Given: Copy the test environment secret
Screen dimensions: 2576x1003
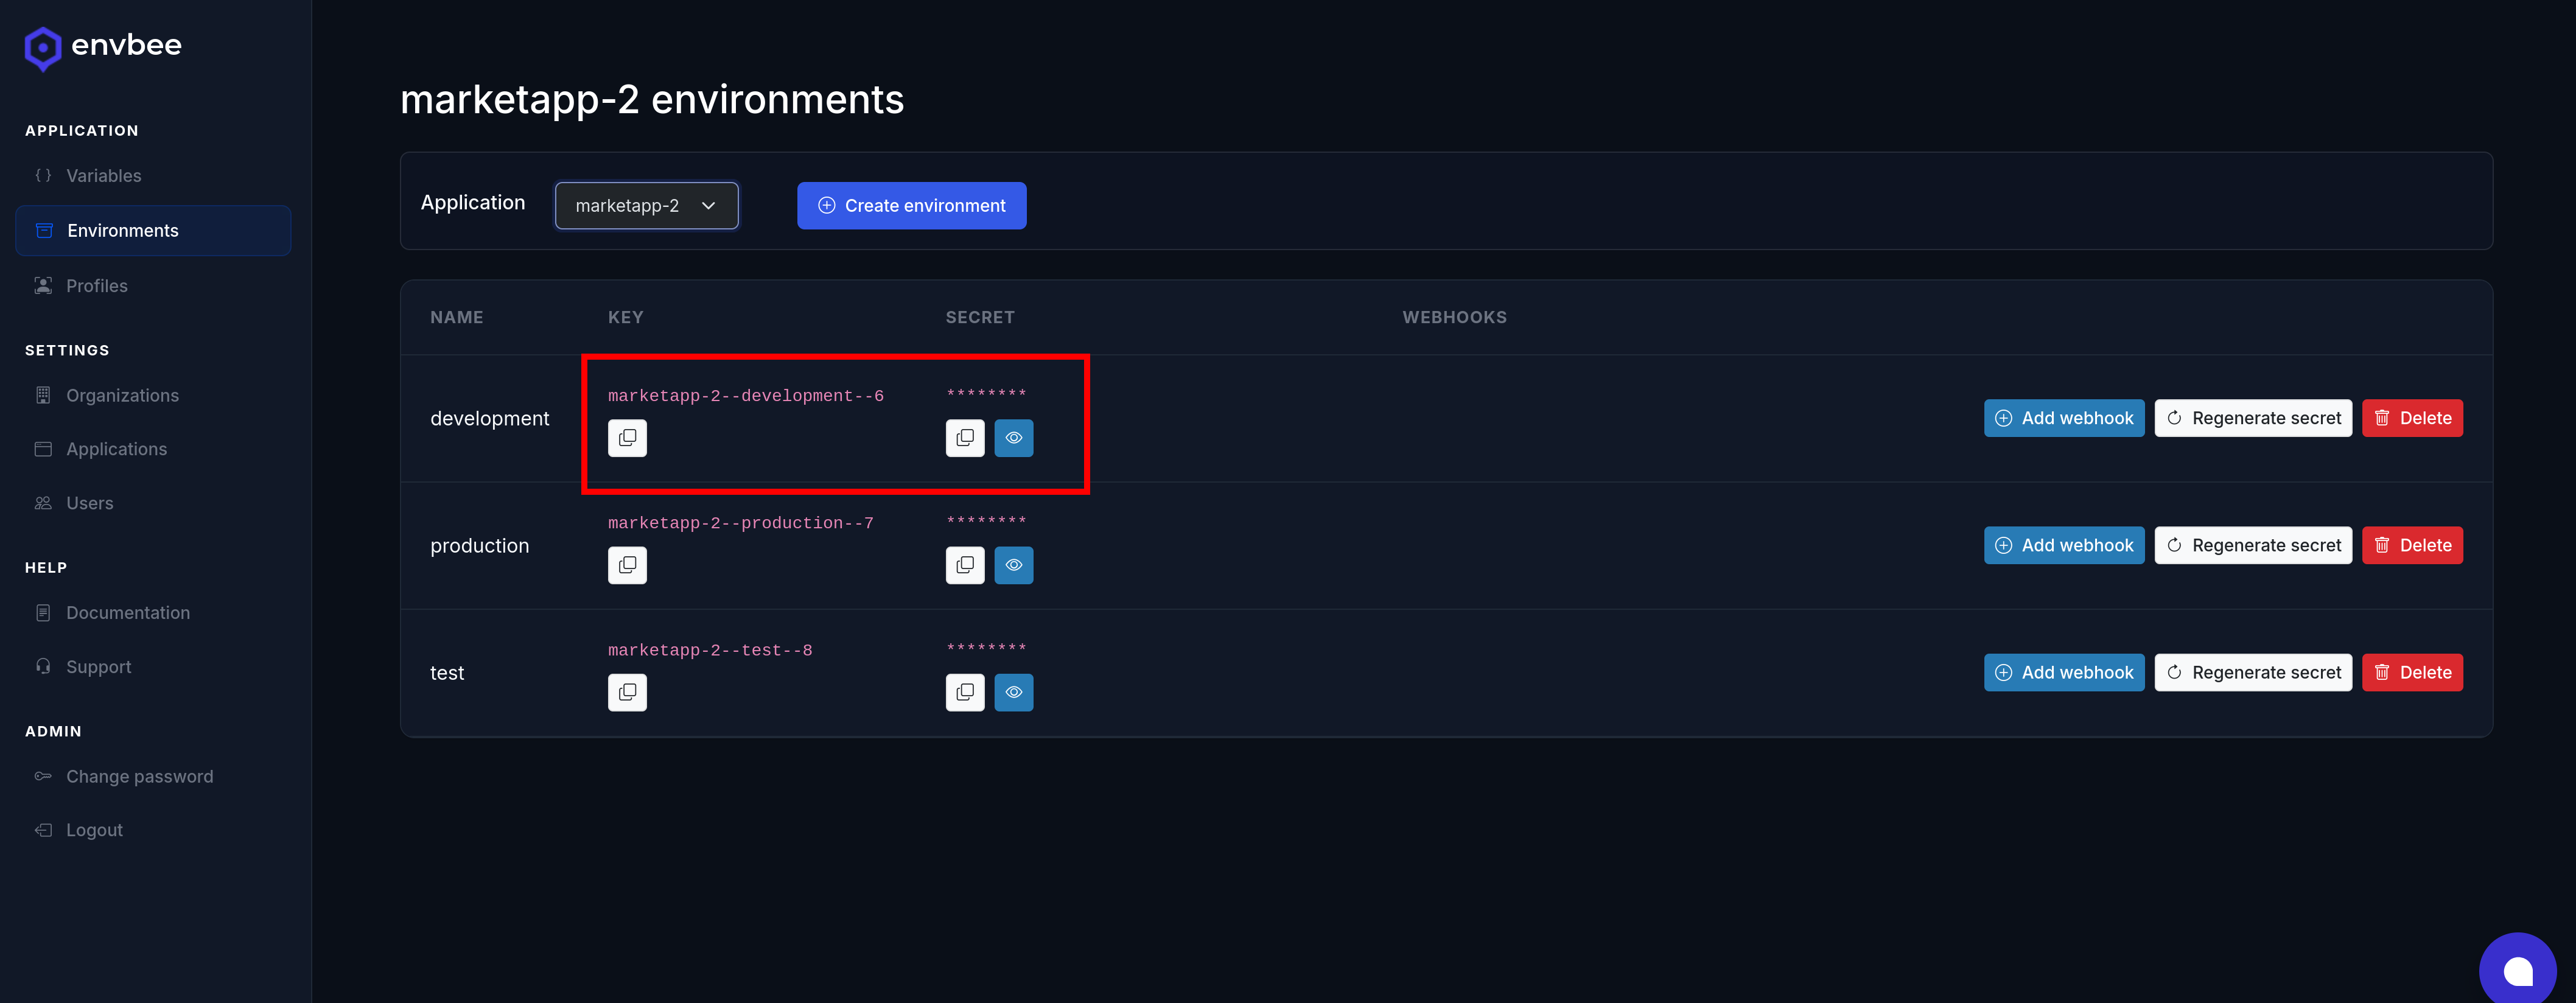Looking at the screenshot, I should coord(965,692).
